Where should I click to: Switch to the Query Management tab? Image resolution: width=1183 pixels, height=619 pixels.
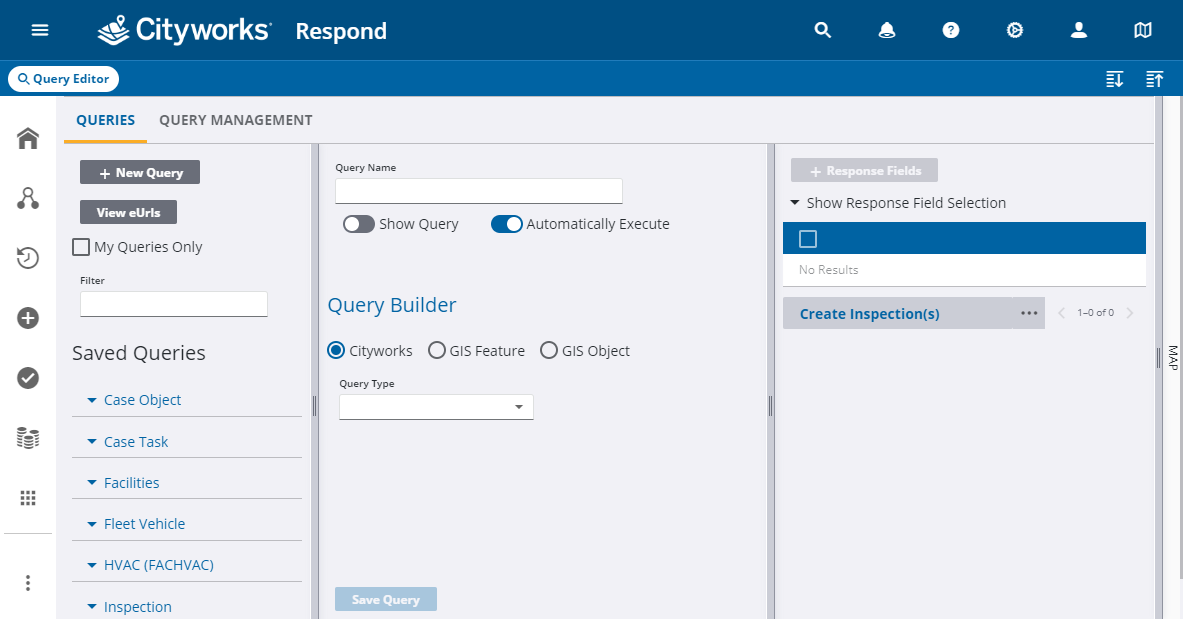click(x=235, y=120)
